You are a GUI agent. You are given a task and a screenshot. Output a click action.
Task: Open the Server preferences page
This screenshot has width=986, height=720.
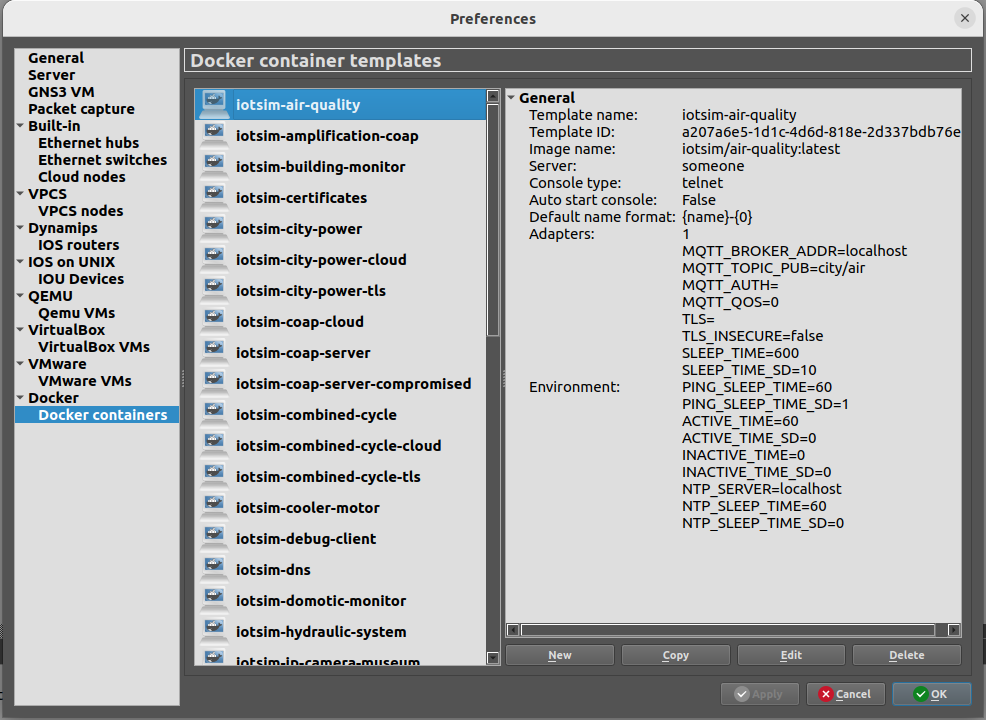coord(52,75)
